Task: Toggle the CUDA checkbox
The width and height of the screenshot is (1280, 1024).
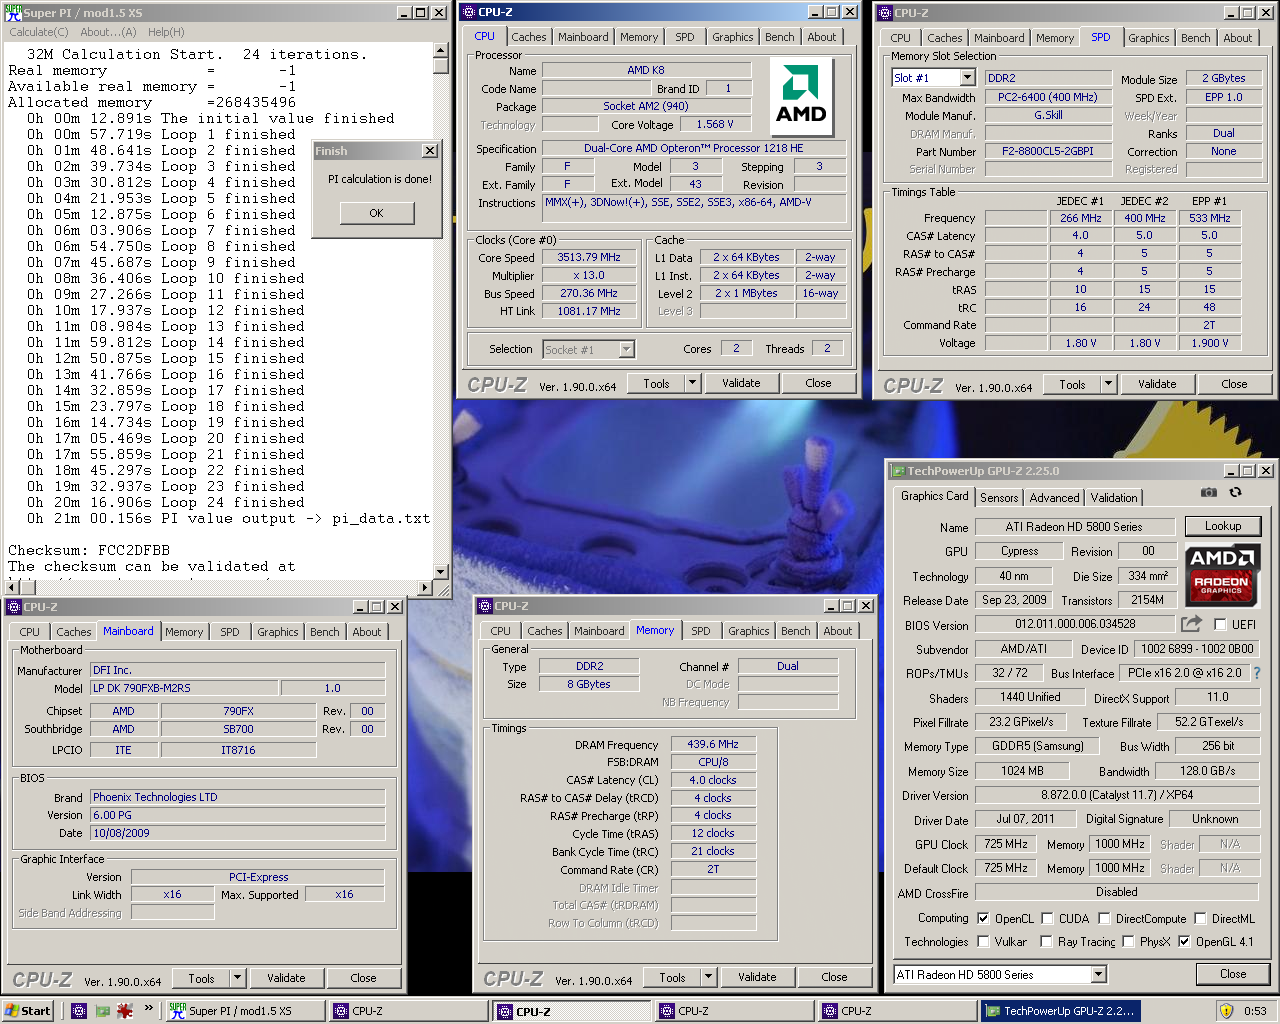Action: [x=1047, y=918]
